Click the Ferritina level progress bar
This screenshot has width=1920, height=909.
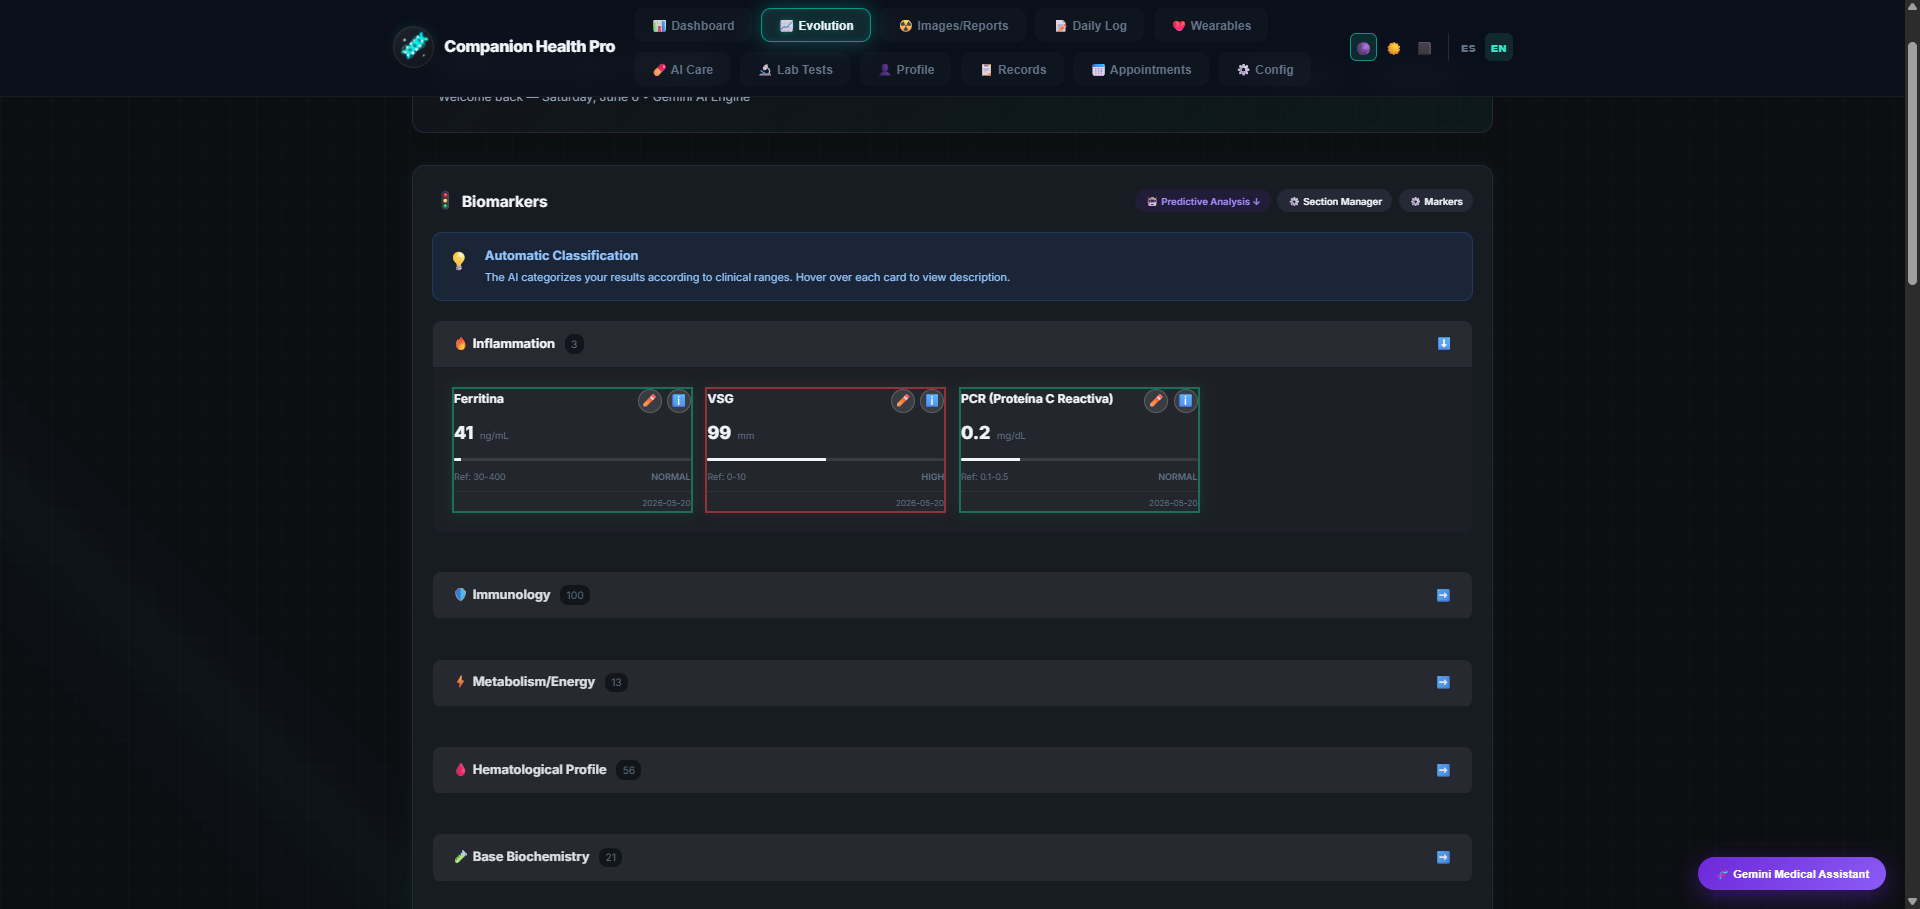coord(572,459)
